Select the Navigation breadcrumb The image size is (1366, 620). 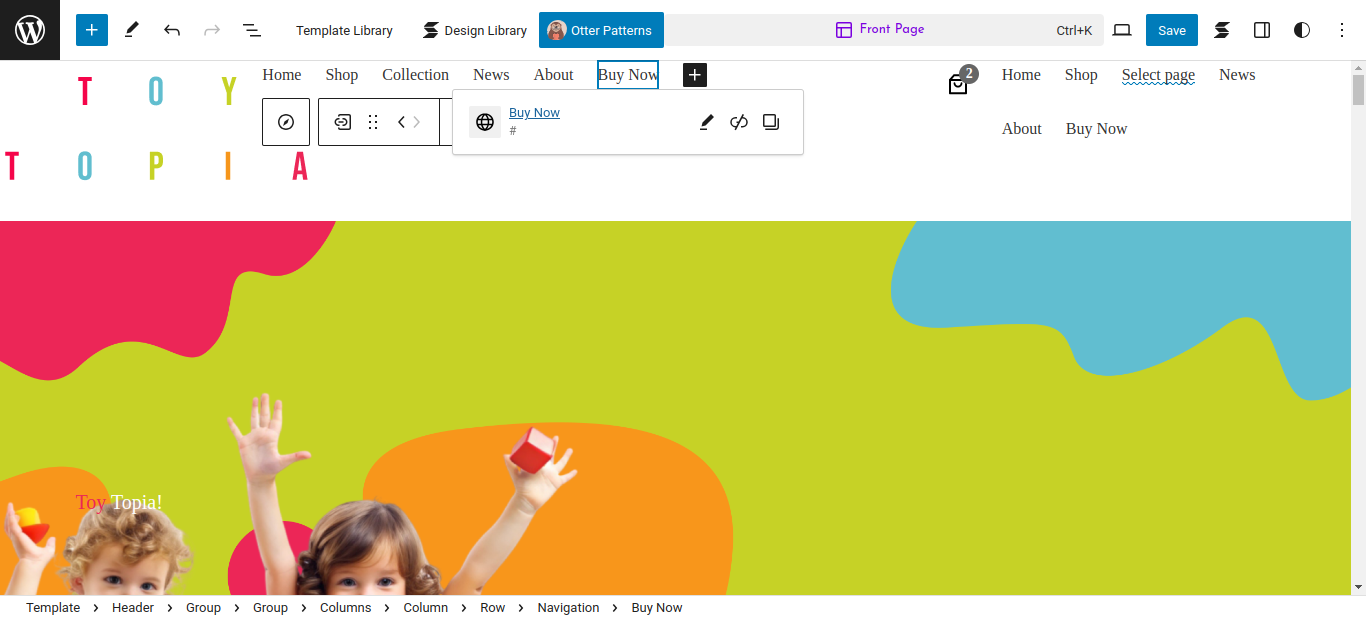point(568,608)
